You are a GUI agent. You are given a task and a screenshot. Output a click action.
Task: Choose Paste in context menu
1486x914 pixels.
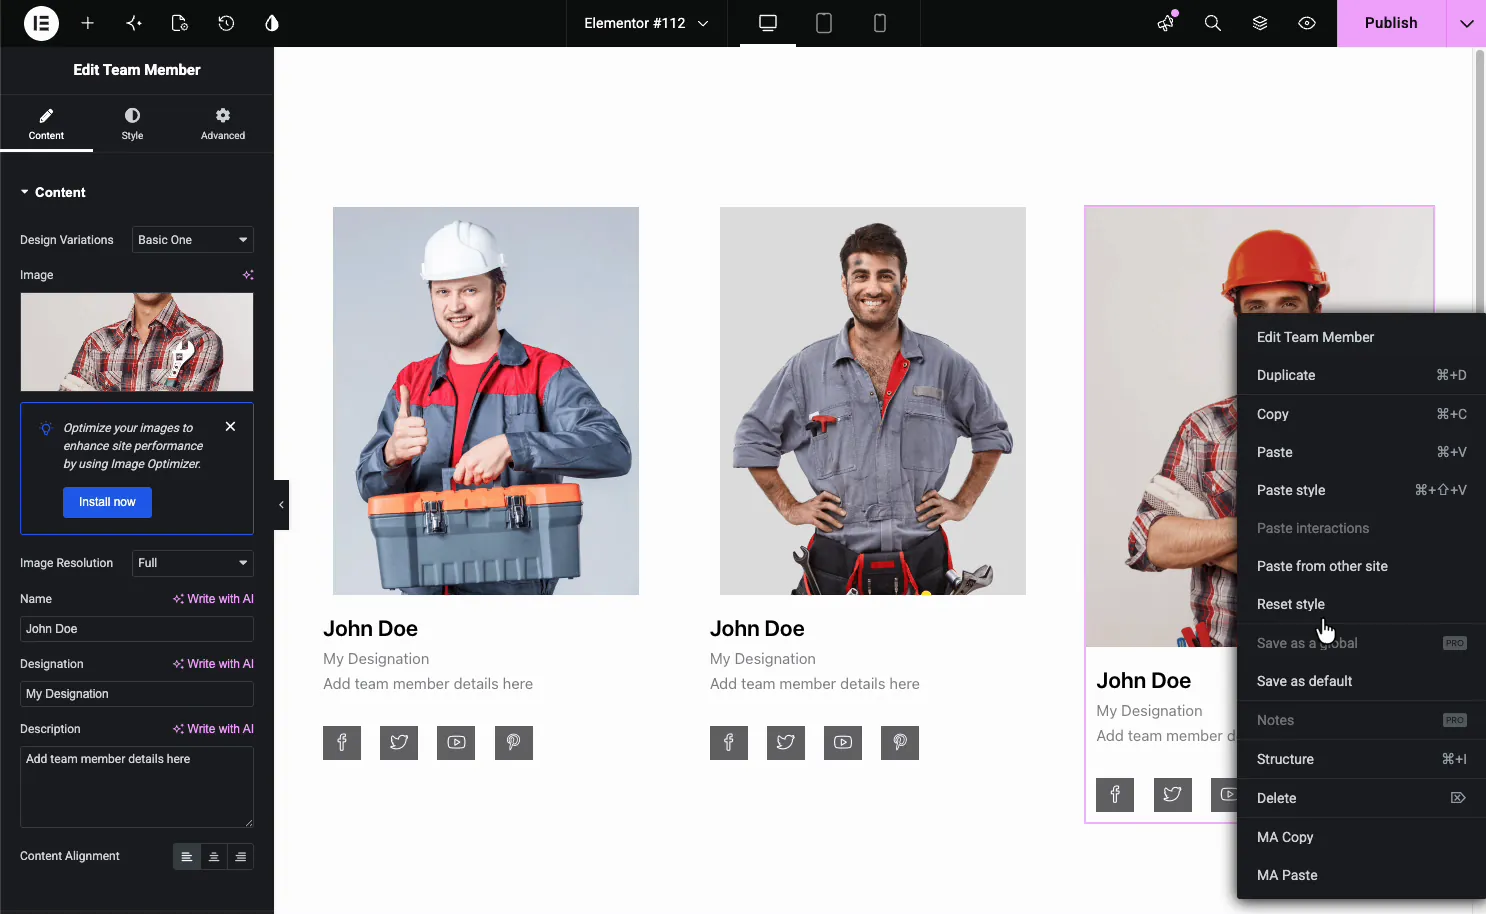(1361, 452)
